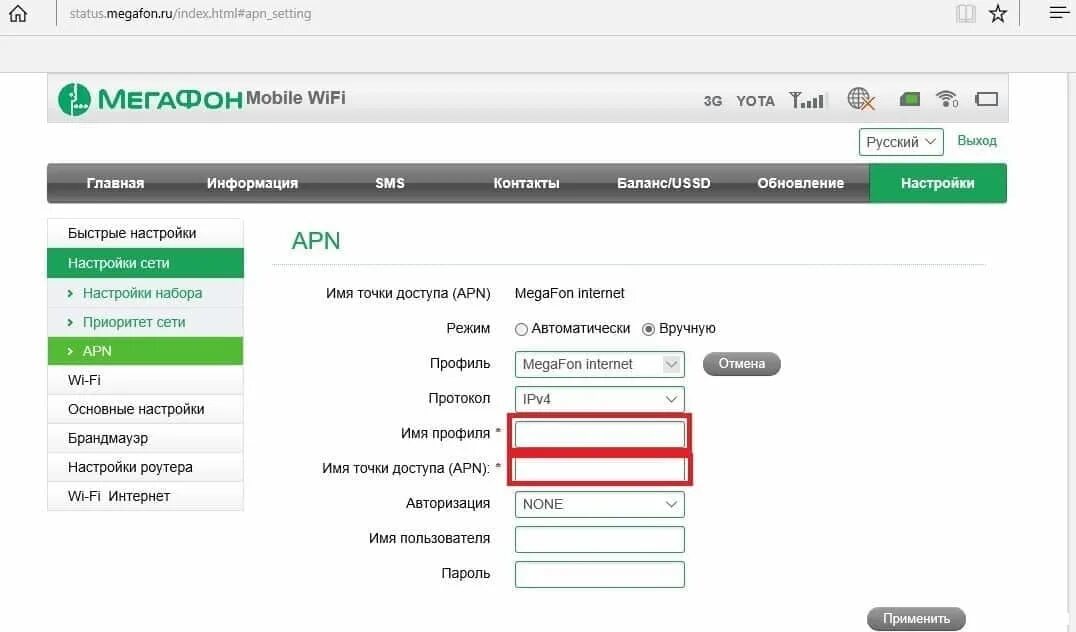Select the APN submenu item
The width and height of the screenshot is (1076, 632).
click(145, 351)
